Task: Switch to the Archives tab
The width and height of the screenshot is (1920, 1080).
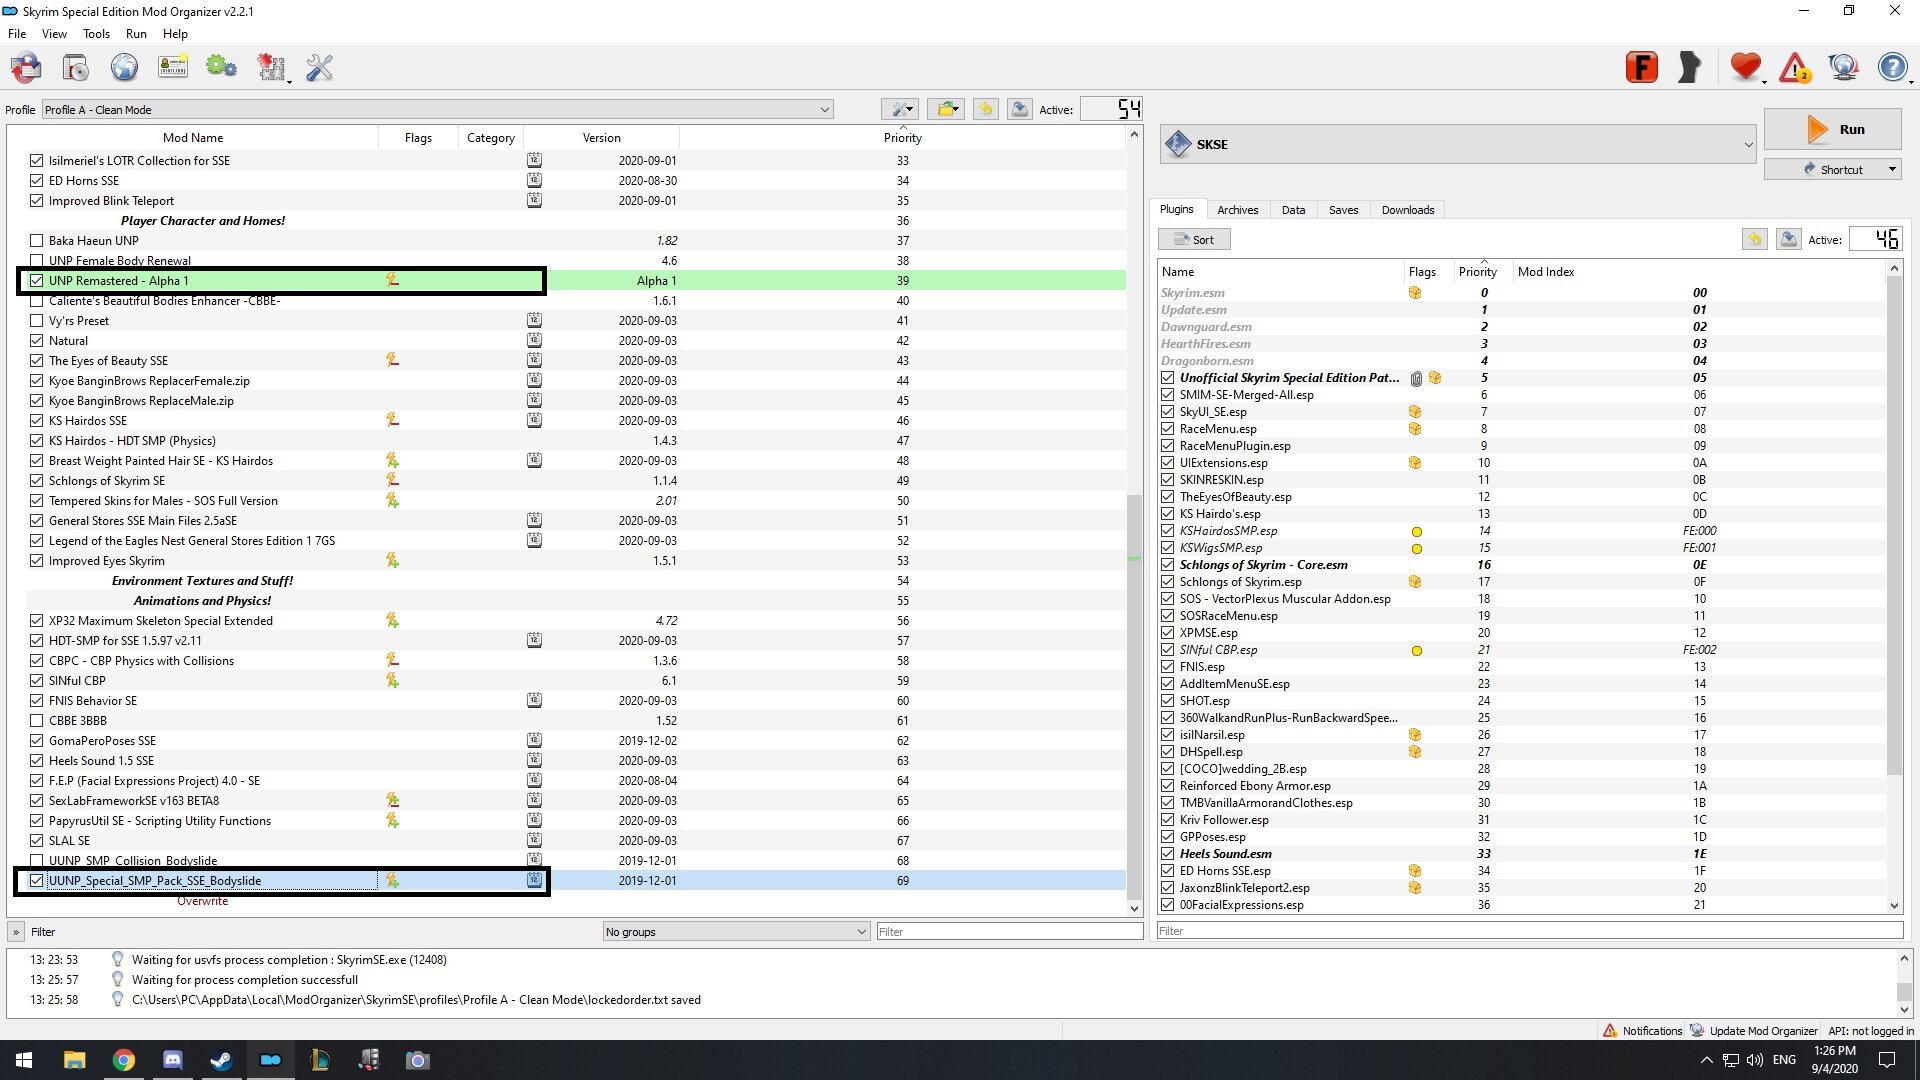Action: click(1238, 210)
